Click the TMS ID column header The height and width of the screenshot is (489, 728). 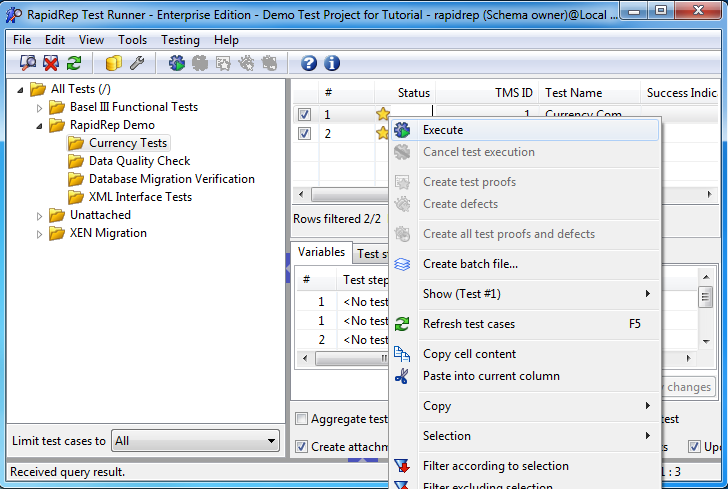tap(487, 93)
